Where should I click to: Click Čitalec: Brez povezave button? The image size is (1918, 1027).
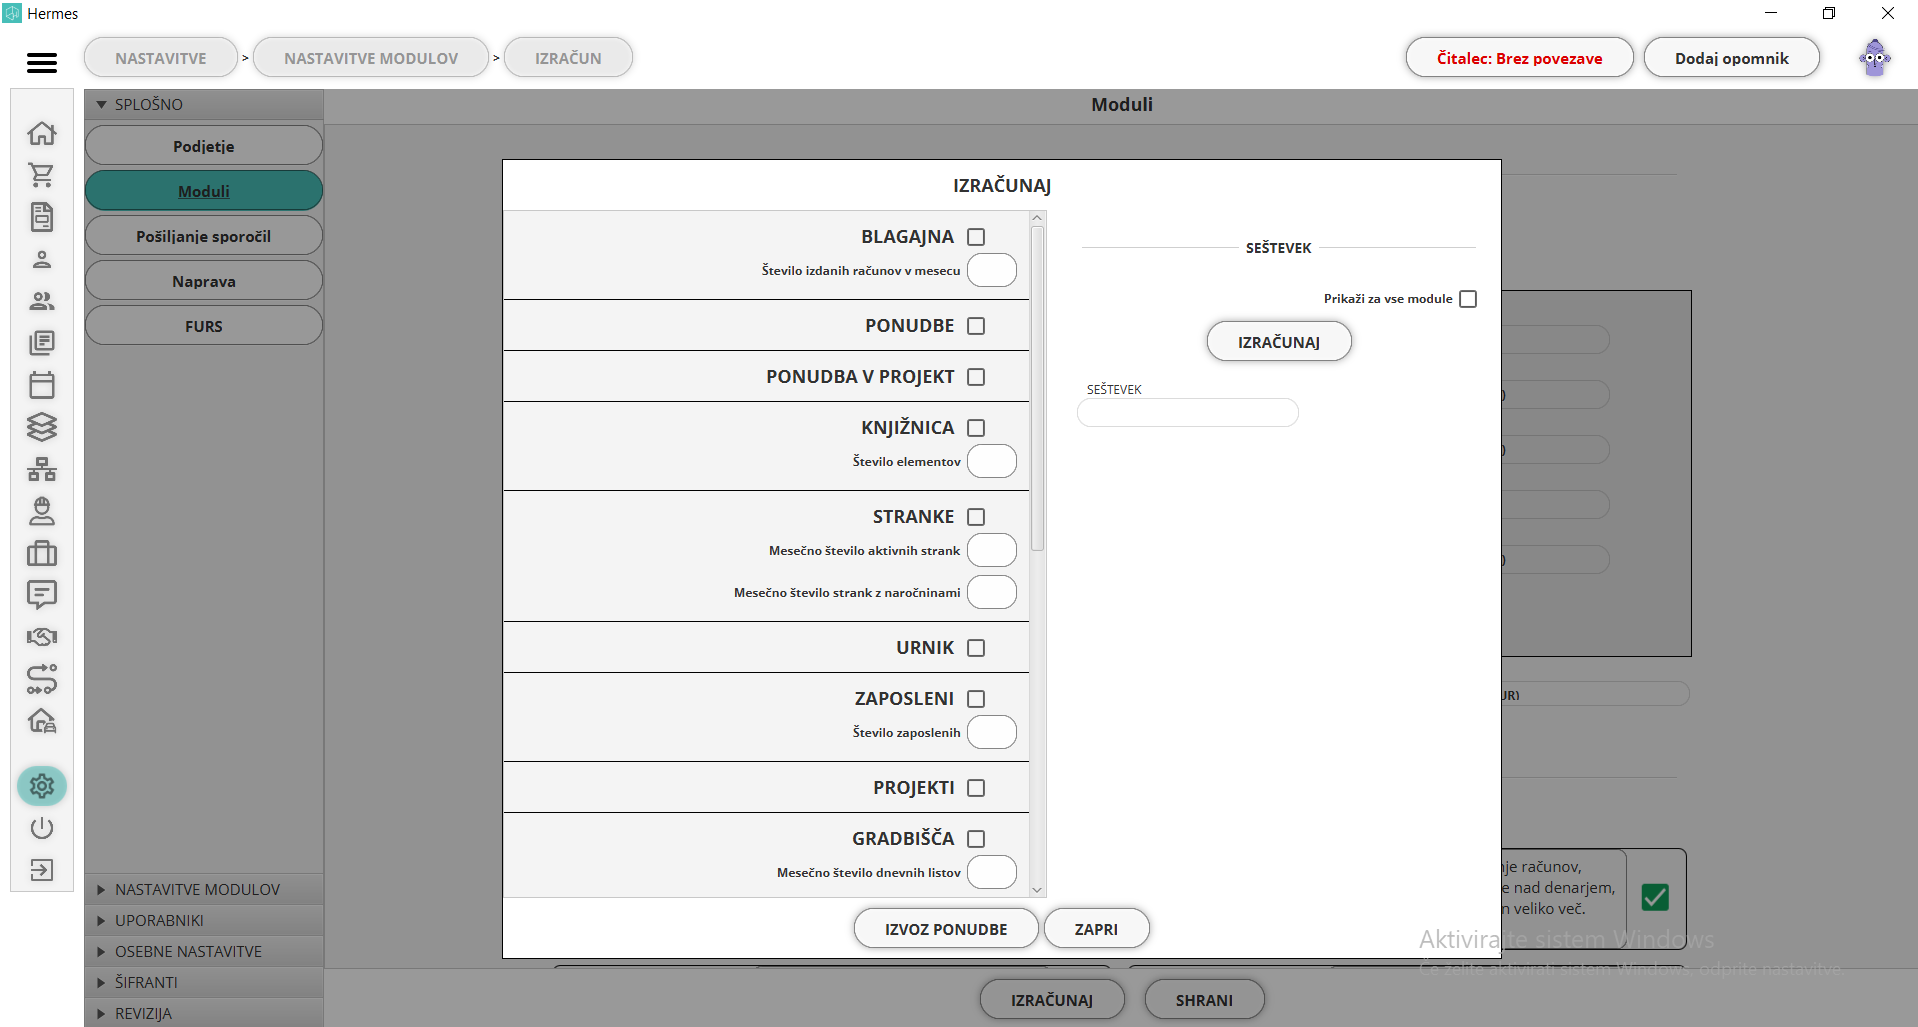[x=1519, y=58]
